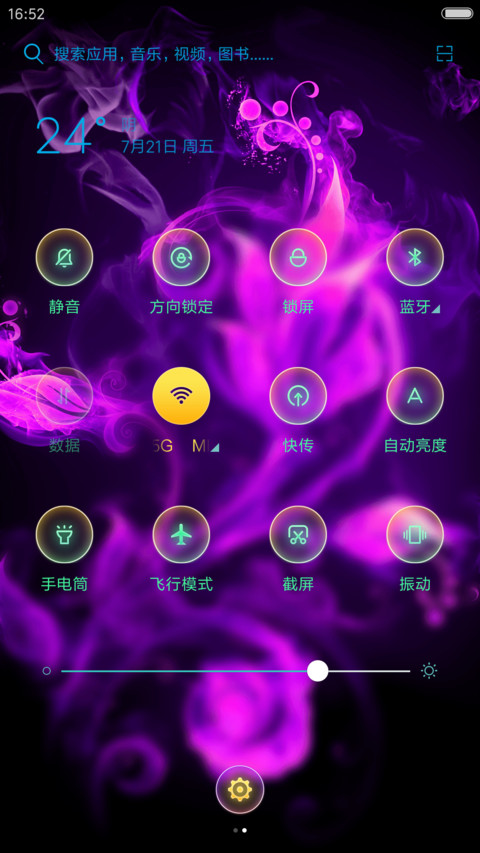Tap the 锁屏 lock screen button
480x853 pixels.
pos(298,257)
